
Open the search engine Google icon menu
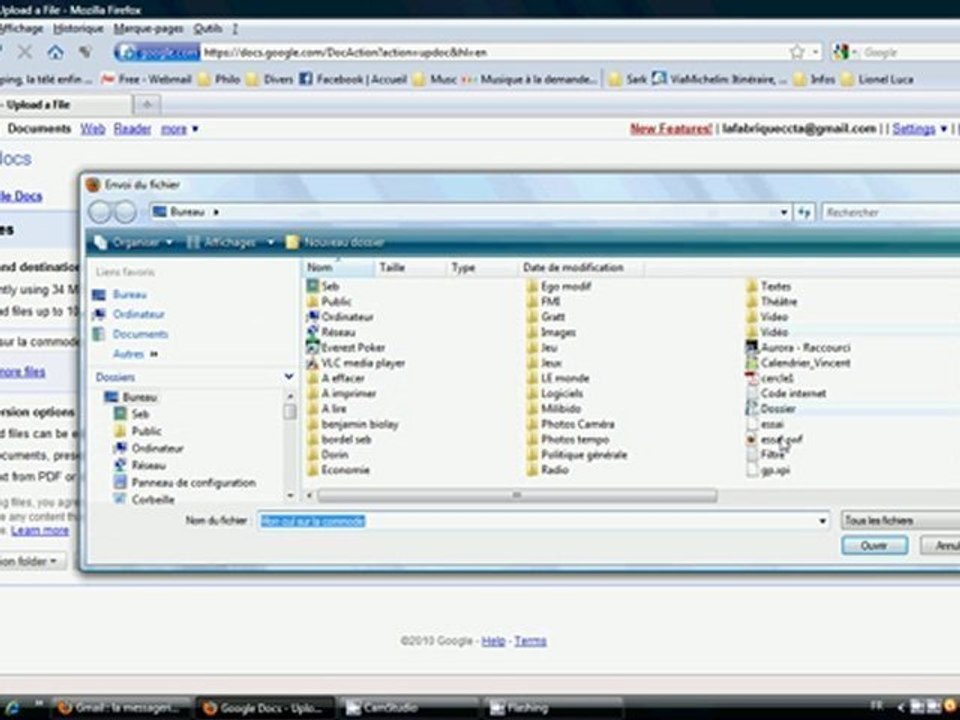pos(845,52)
